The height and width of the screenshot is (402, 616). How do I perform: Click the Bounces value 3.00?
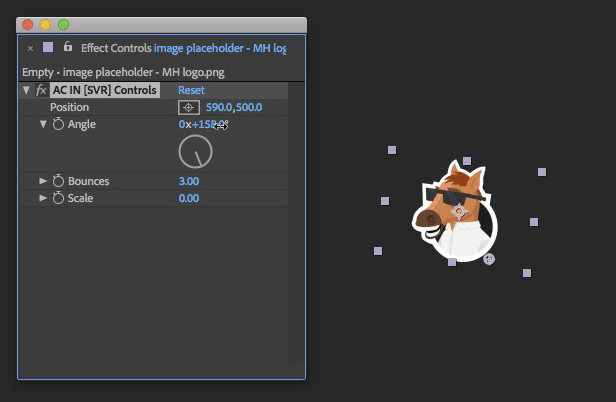(x=188, y=181)
